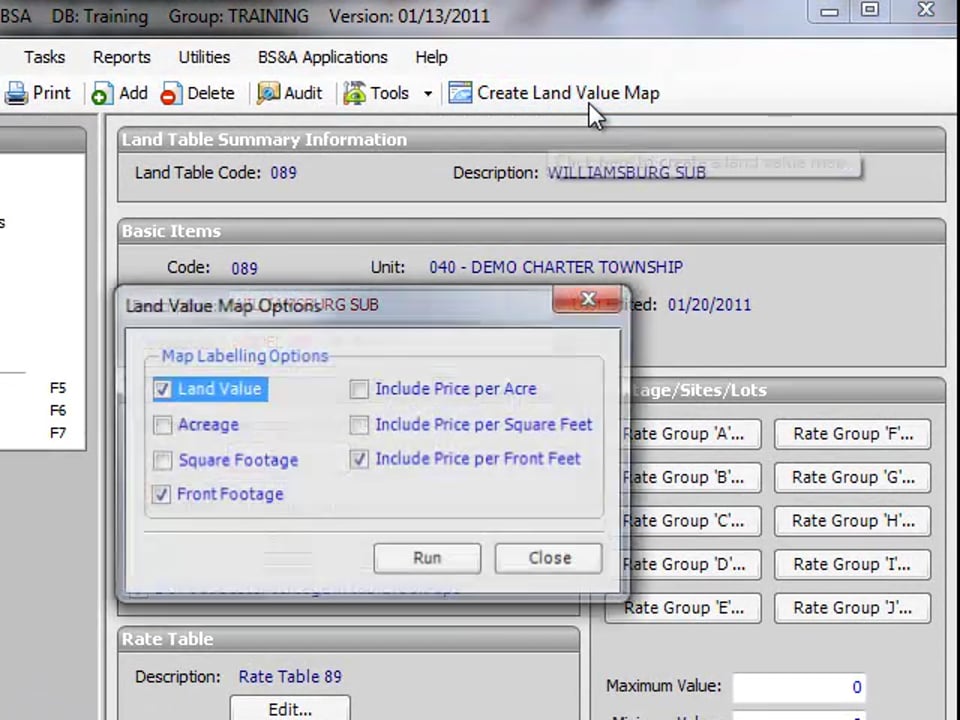
Task: Maximize the application window
Action: click(x=869, y=10)
